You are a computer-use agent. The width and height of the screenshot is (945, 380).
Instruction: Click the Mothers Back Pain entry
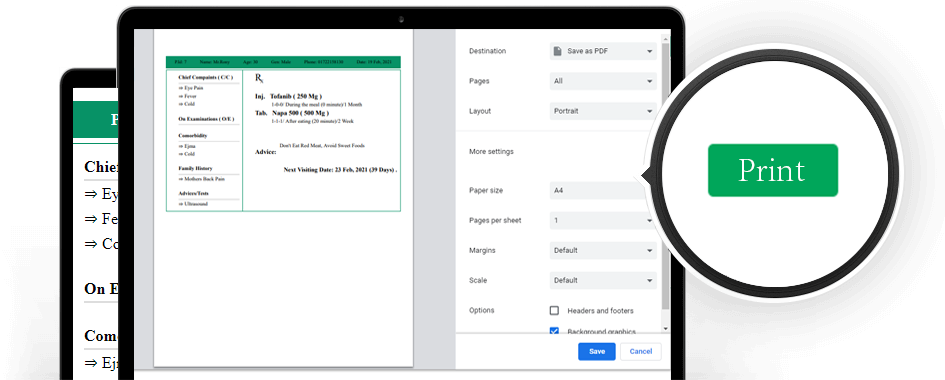point(201,179)
